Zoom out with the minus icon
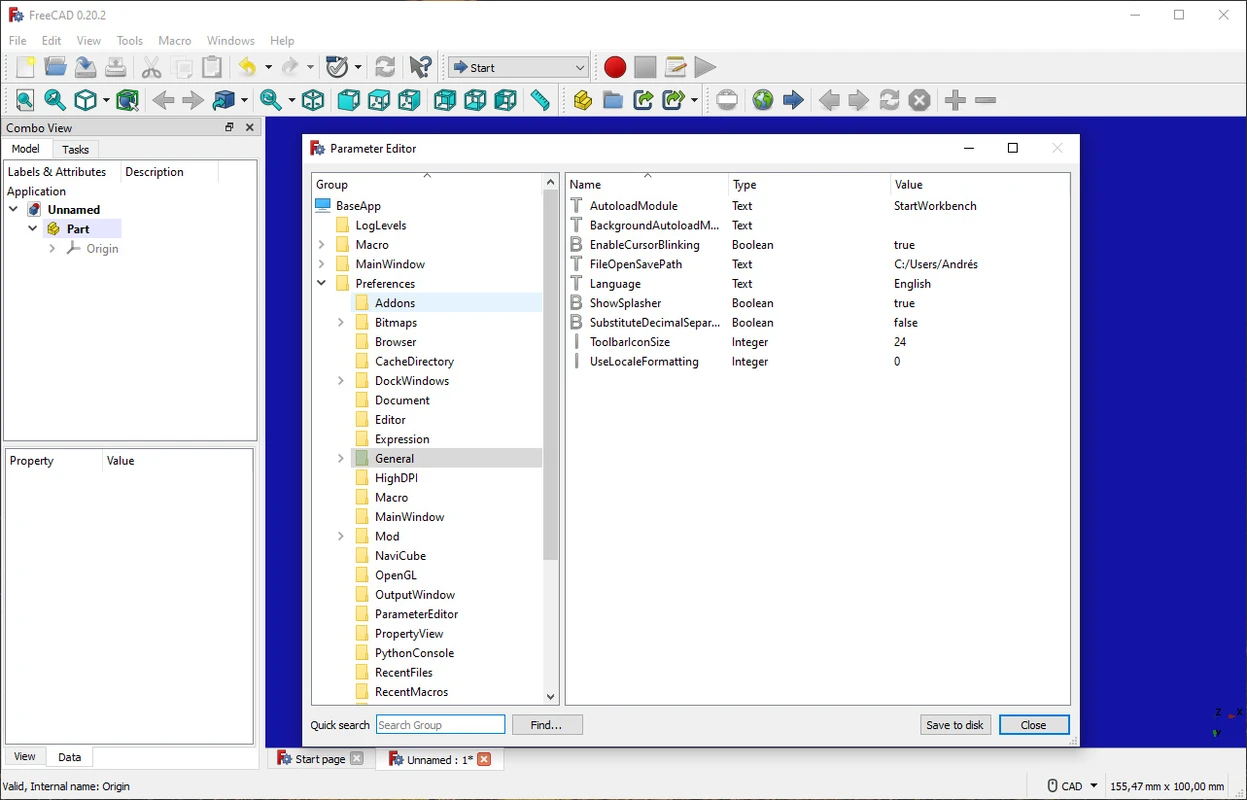Screen dimensions: 1247x800 pos(985,100)
